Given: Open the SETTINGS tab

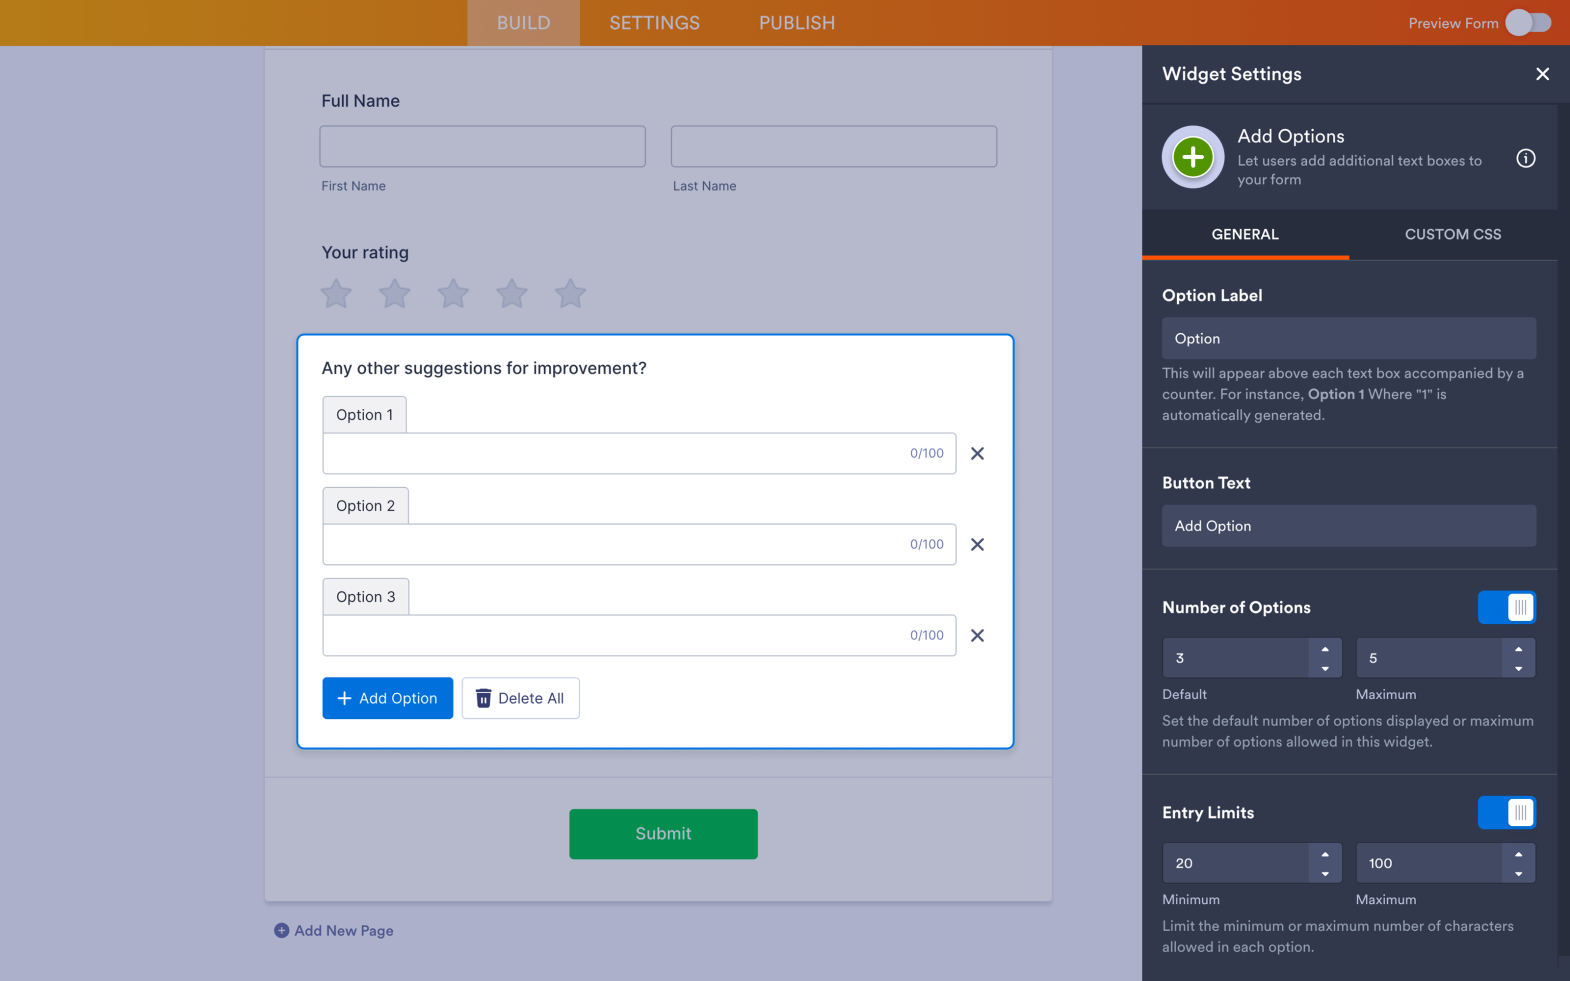Looking at the screenshot, I should click(x=655, y=23).
